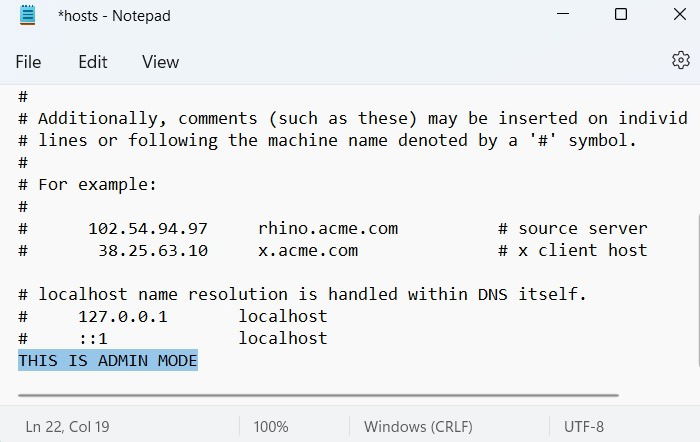This screenshot has height=442, width=700.
Task: Click the Notepad app icon in title bar
Action: (x=28, y=15)
